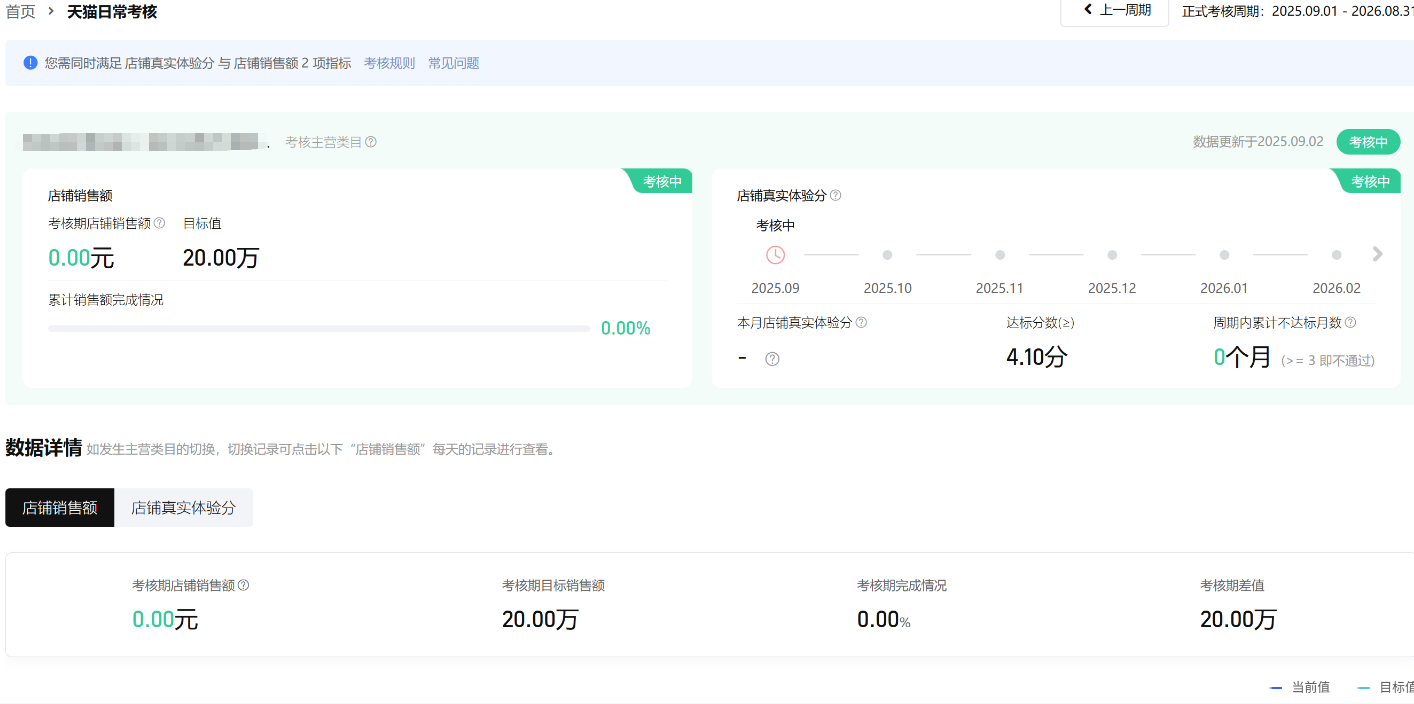
Task: Click help icon next to 周期内累计不达标月数
Action: pos(1350,322)
